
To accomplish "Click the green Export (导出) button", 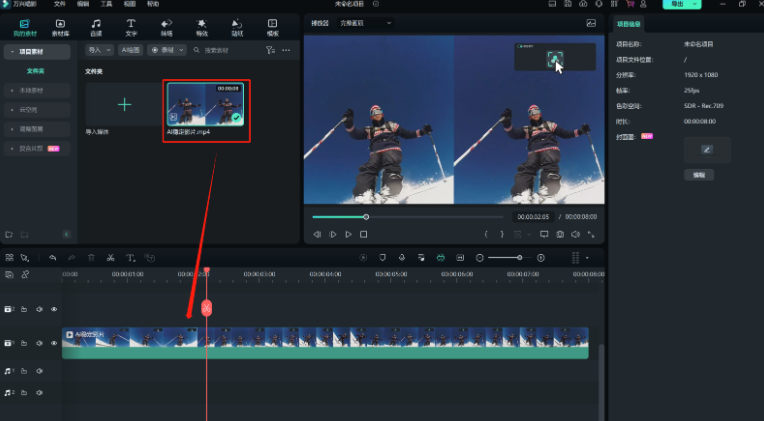I will pos(679,5).
